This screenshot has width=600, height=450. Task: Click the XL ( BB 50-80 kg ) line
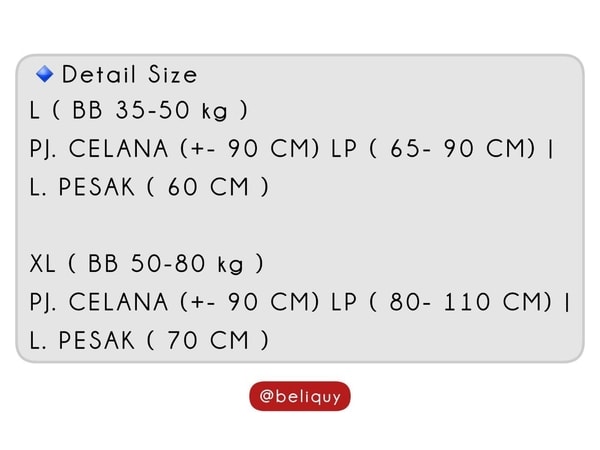pyautogui.click(x=147, y=264)
